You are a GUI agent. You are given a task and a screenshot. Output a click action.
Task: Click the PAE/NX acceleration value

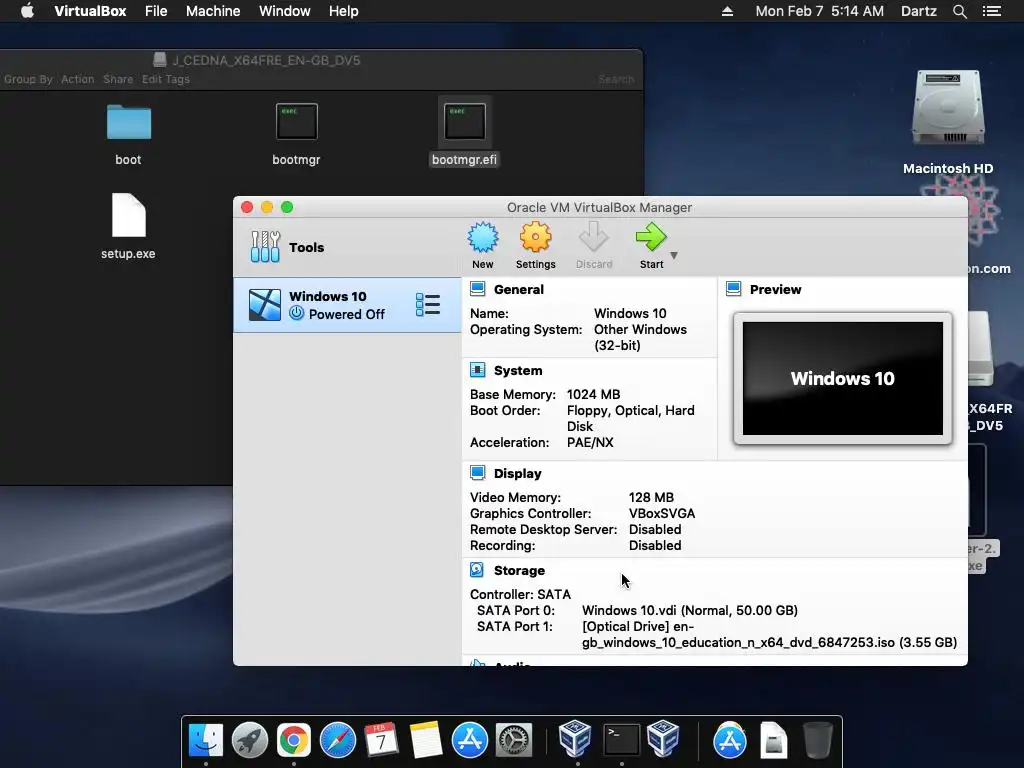590,443
